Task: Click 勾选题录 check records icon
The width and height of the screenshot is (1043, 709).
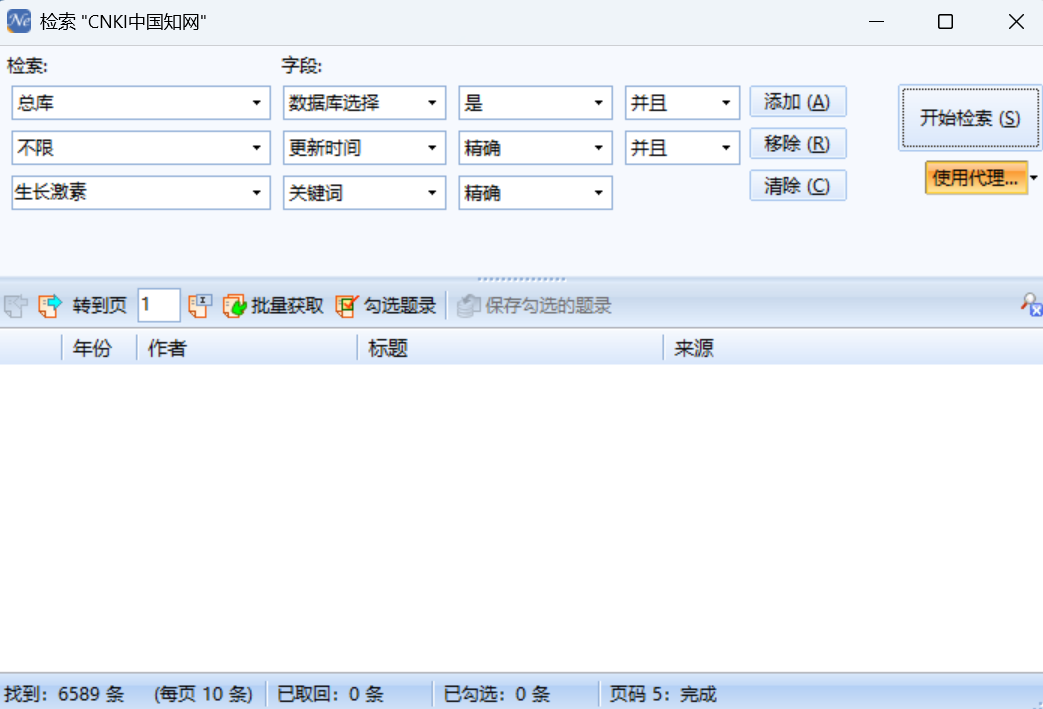Action: tap(347, 306)
